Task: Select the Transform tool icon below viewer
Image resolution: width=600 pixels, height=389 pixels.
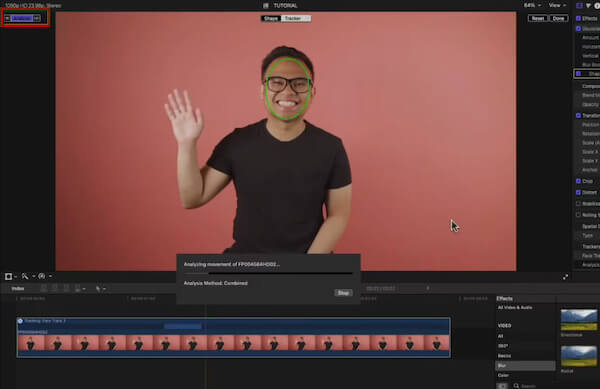Action: (x=8, y=276)
